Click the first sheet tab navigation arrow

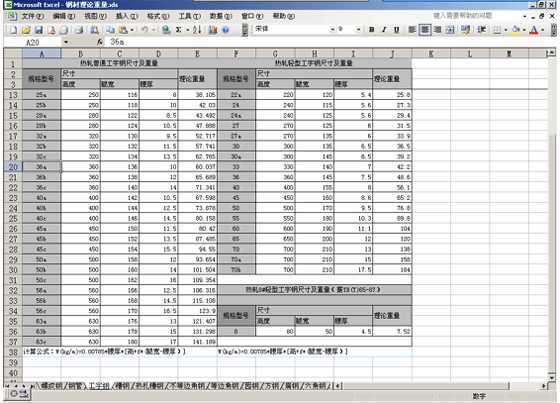point(7,386)
